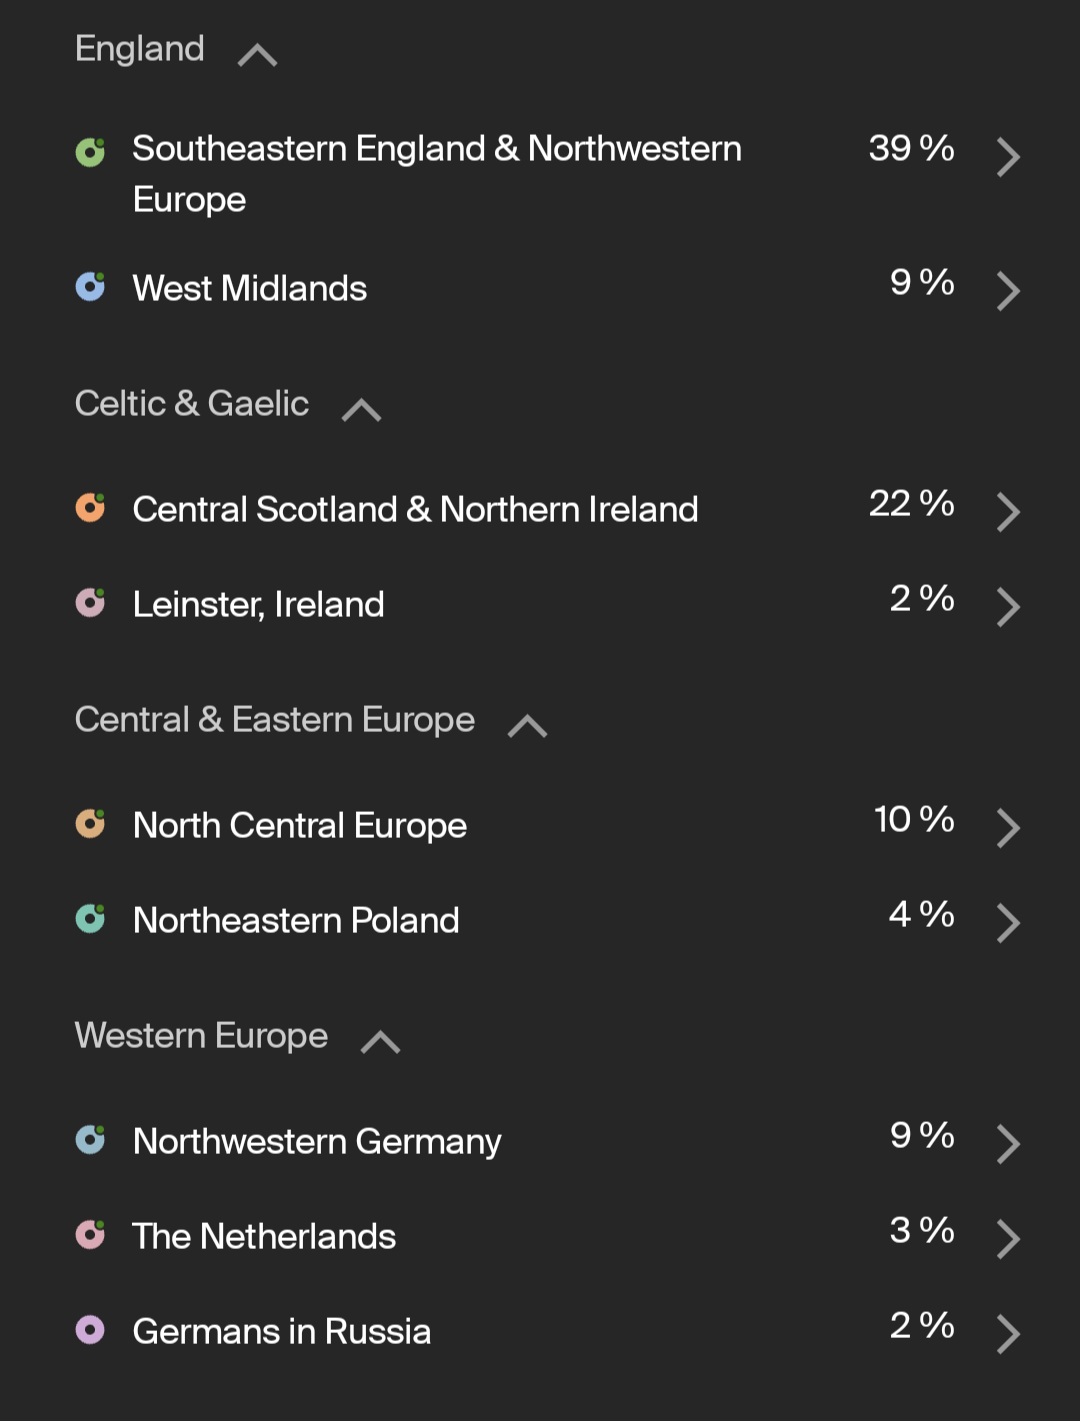The width and height of the screenshot is (1080, 1421).
Task: Click the green Southeastern England region icon
Action: click(x=90, y=152)
